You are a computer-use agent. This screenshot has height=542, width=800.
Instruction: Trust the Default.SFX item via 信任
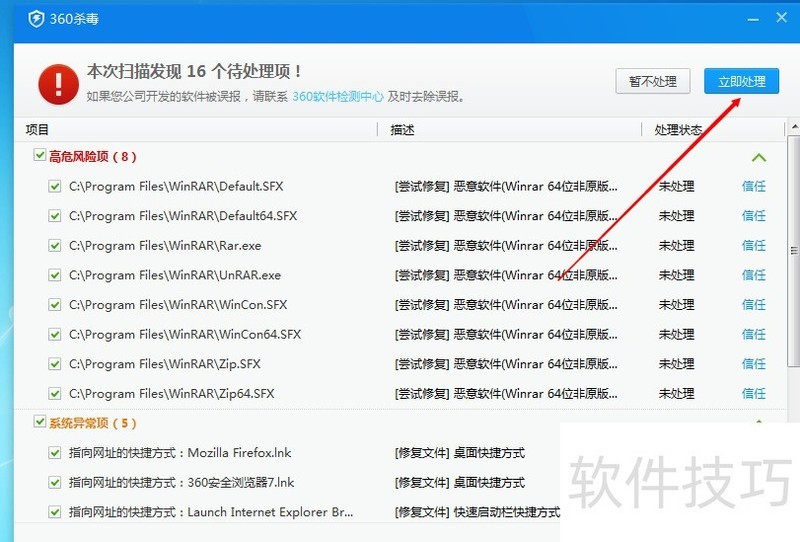[x=754, y=186]
